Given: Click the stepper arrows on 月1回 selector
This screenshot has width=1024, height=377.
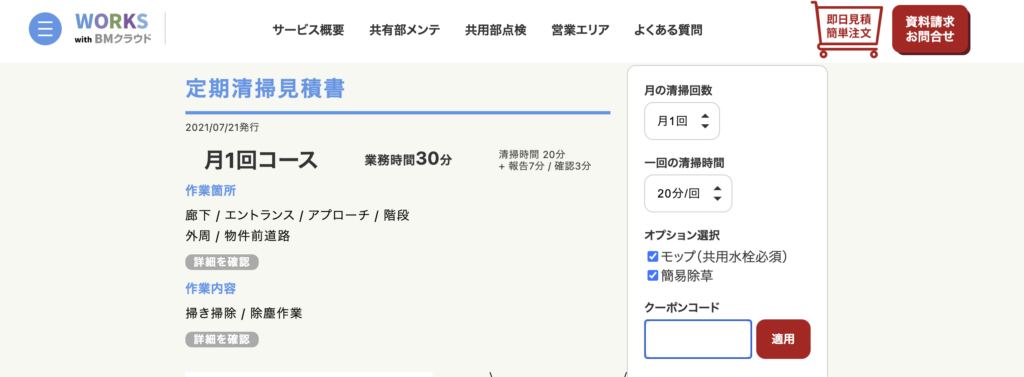Looking at the screenshot, I should pyautogui.click(x=704, y=121).
